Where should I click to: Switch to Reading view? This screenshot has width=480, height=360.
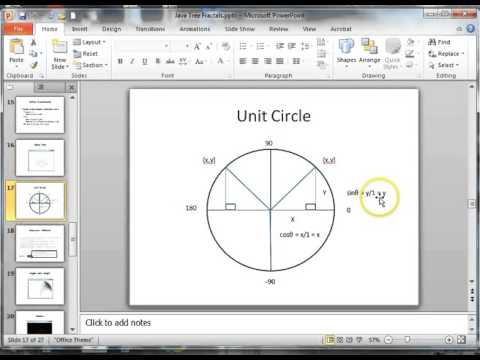[349, 340]
